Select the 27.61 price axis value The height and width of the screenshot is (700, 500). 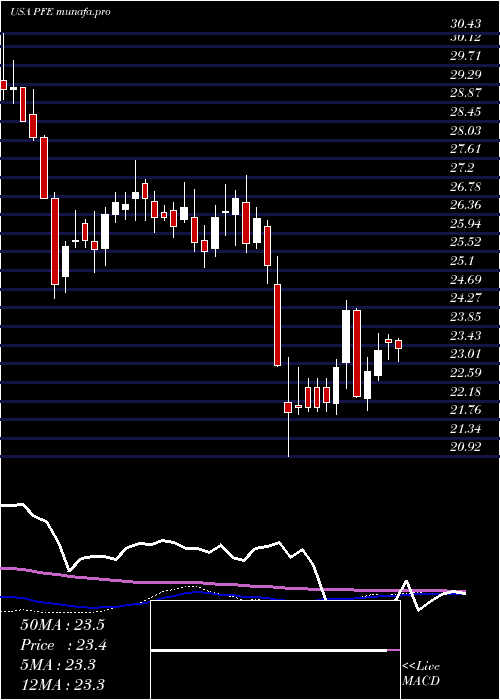coord(466,149)
